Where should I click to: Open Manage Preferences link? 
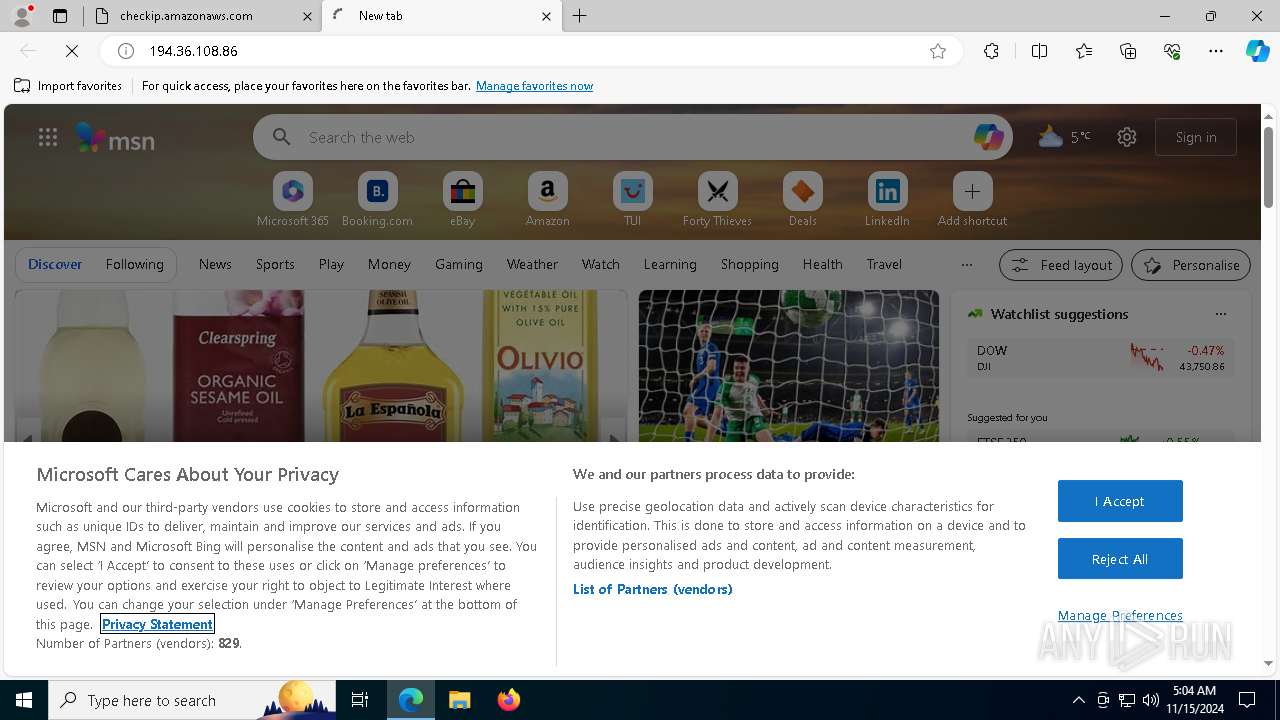[x=1120, y=616]
